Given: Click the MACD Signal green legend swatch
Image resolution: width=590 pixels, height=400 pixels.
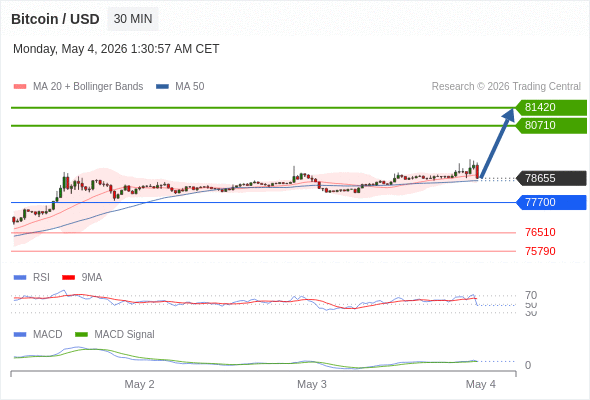Looking at the screenshot, I should (81, 335).
